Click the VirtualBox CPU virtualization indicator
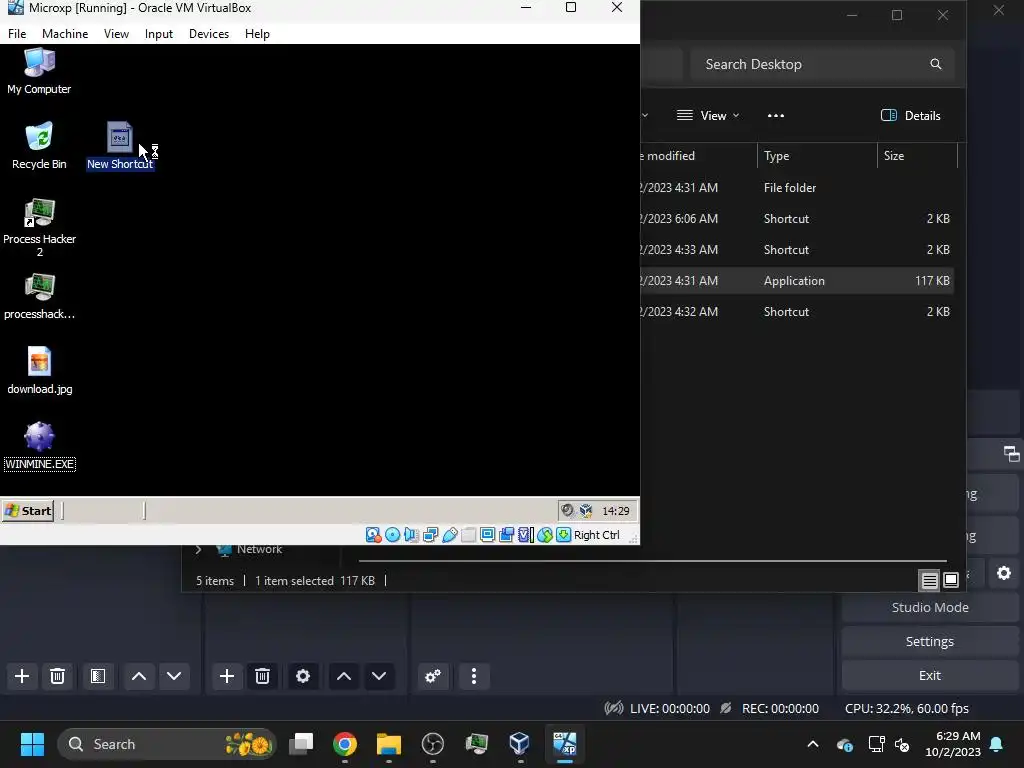Viewport: 1024px width, 768px height. [x=526, y=535]
